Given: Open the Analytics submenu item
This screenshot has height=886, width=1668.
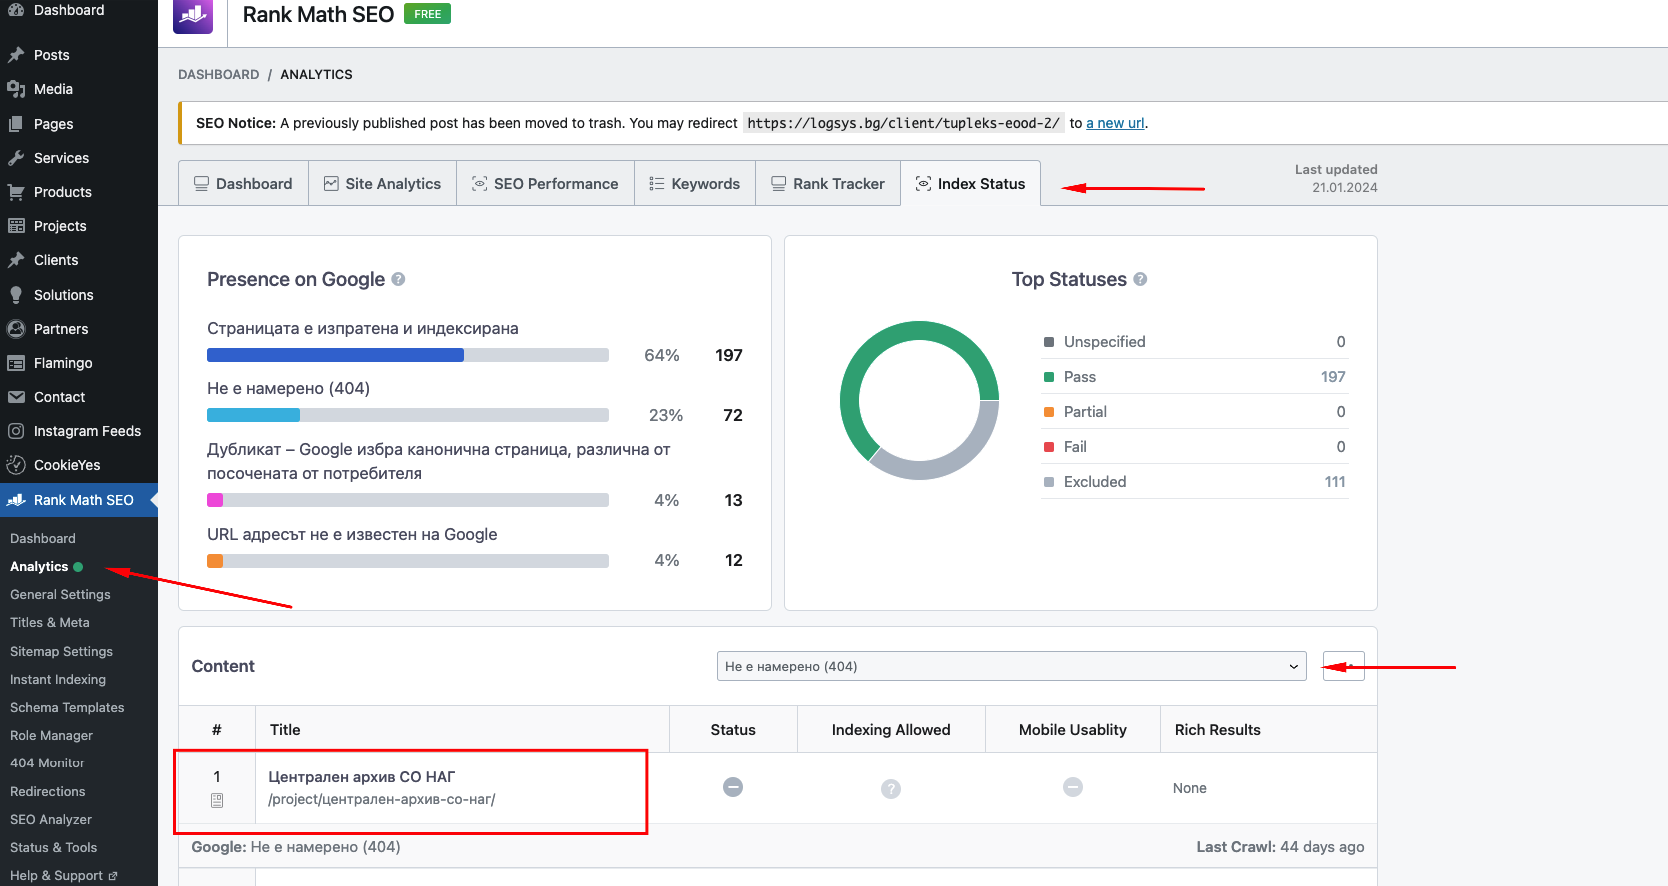Looking at the screenshot, I should click(x=39, y=566).
